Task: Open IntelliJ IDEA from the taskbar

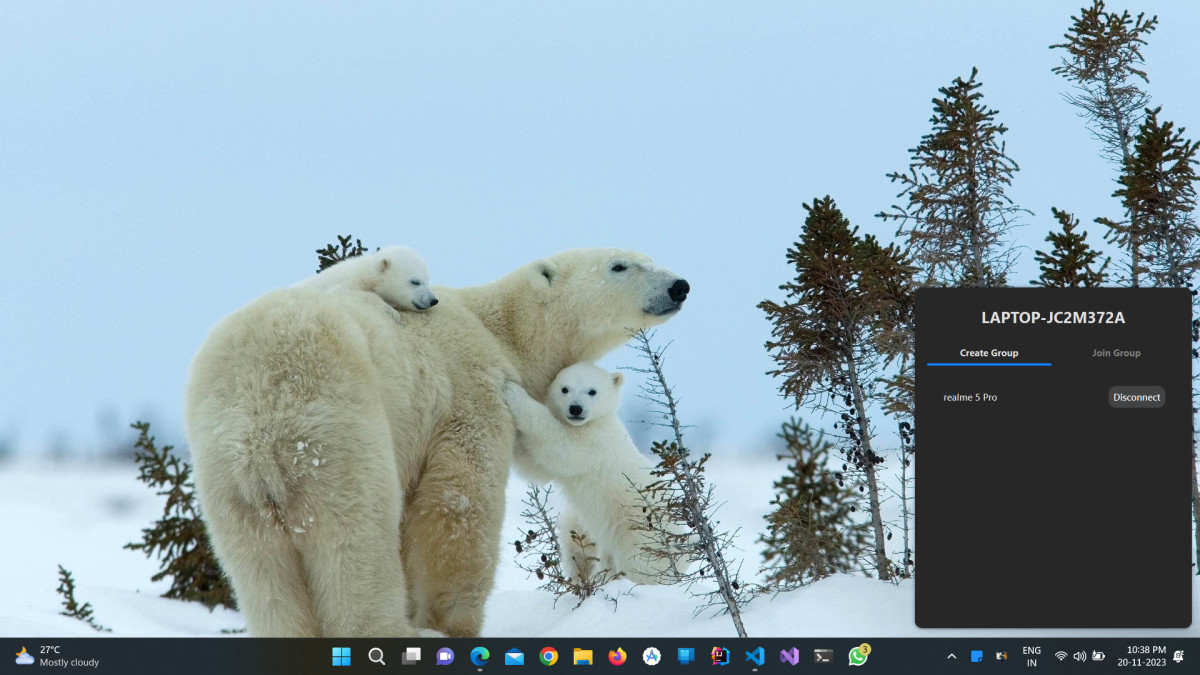Action: pyautogui.click(x=720, y=656)
